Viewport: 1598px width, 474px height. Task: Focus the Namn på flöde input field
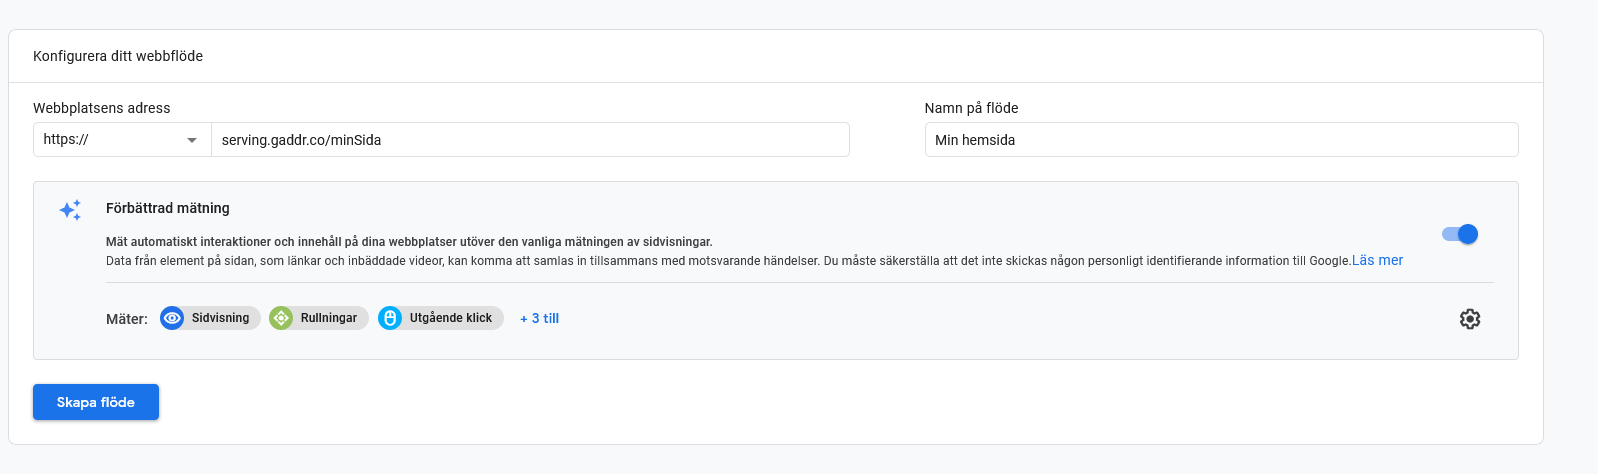pyautogui.click(x=1220, y=140)
